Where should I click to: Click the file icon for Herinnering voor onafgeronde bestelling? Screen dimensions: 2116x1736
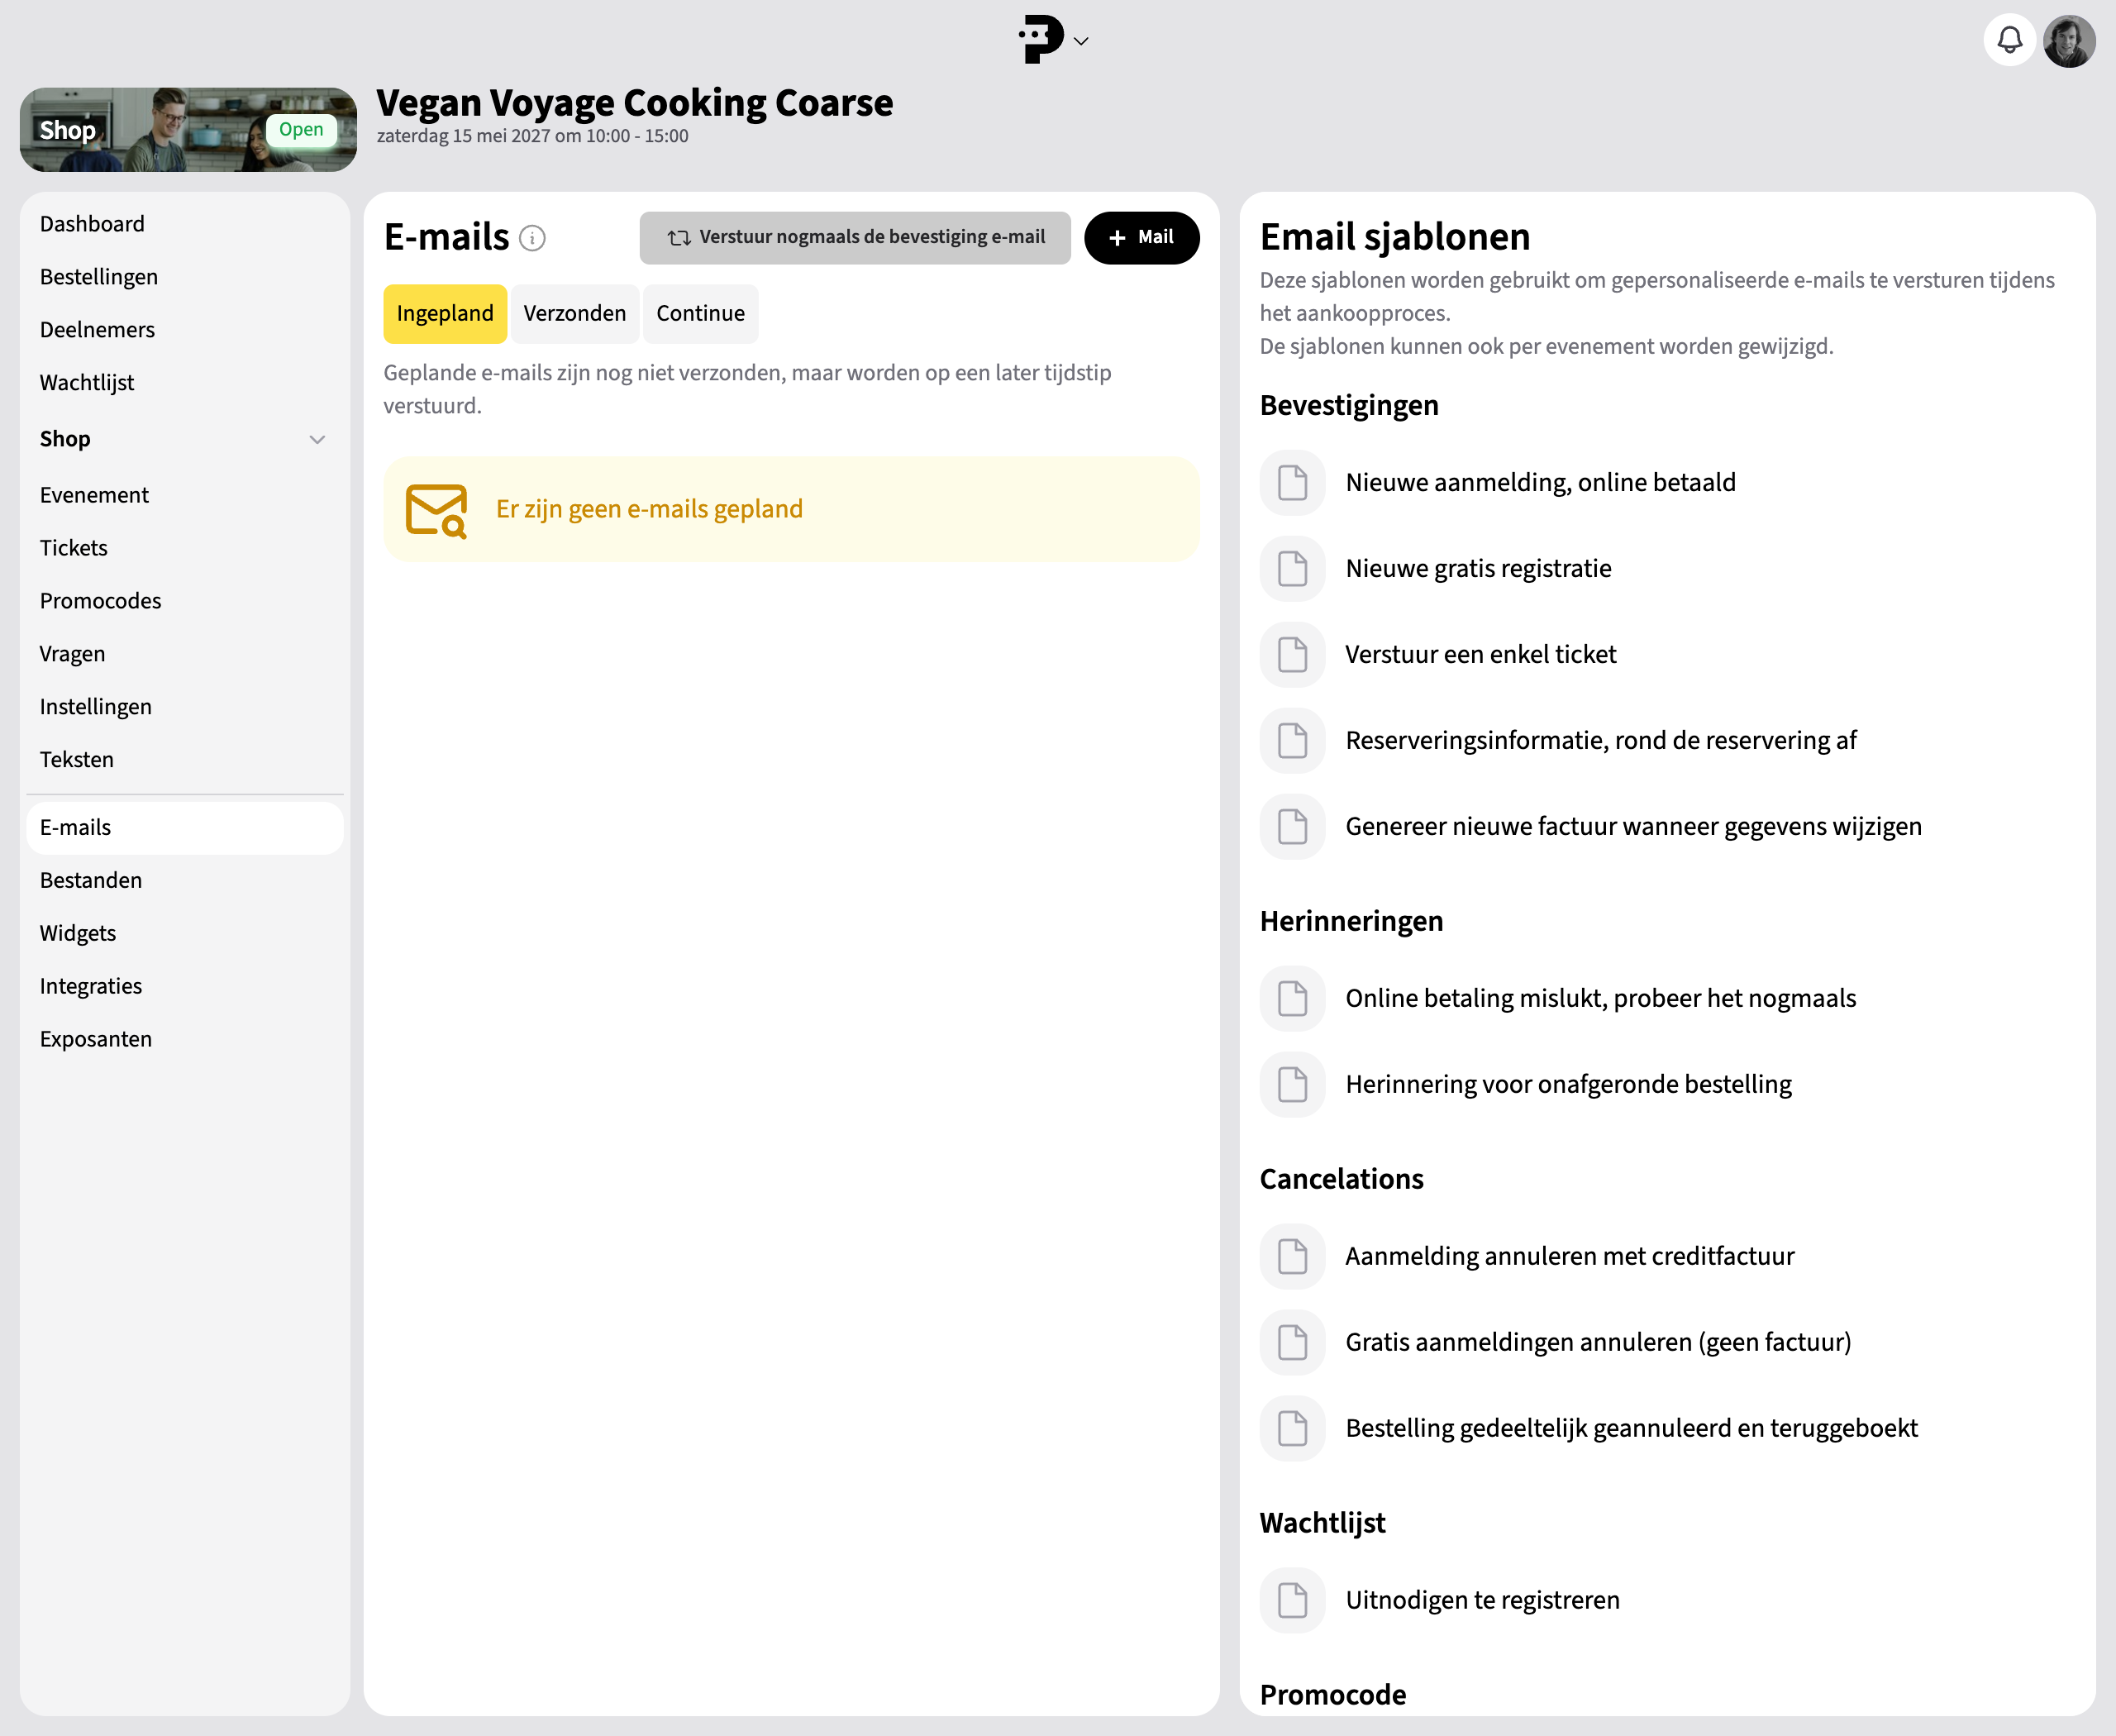pyautogui.click(x=1293, y=1085)
